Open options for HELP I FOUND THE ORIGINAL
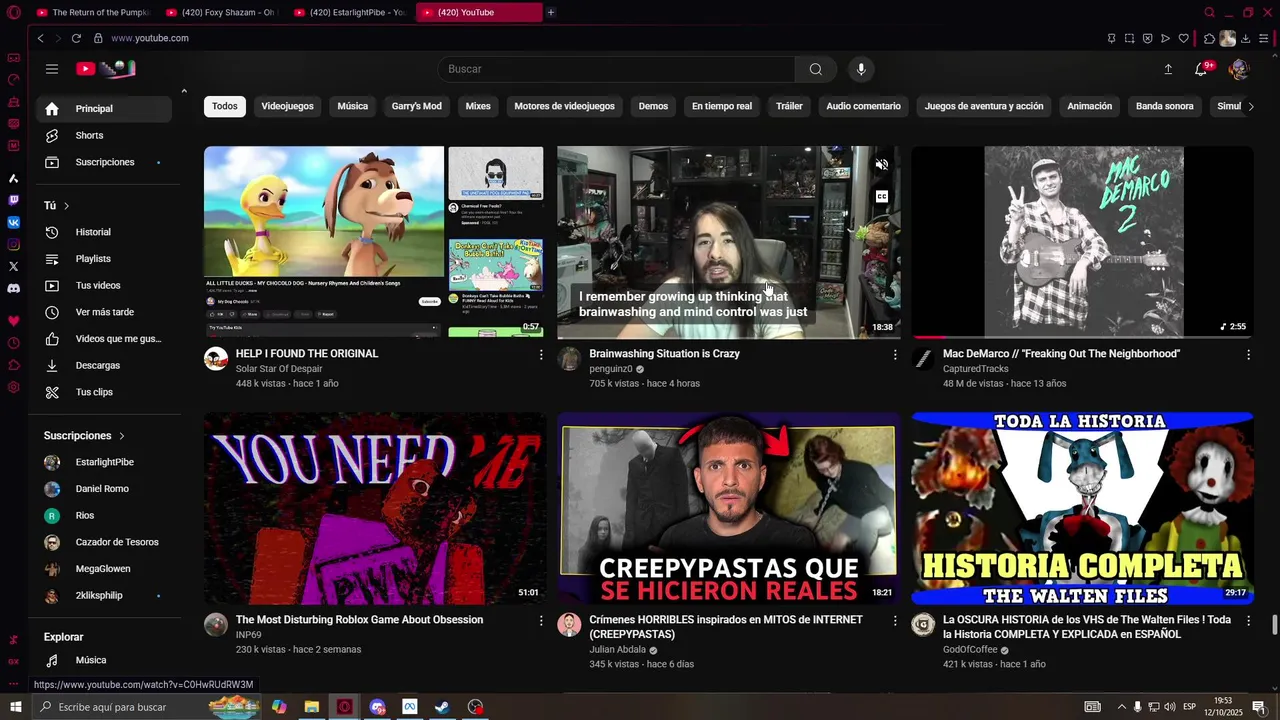The width and height of the screenshot is (1280, 720). [x=541, y=355]
